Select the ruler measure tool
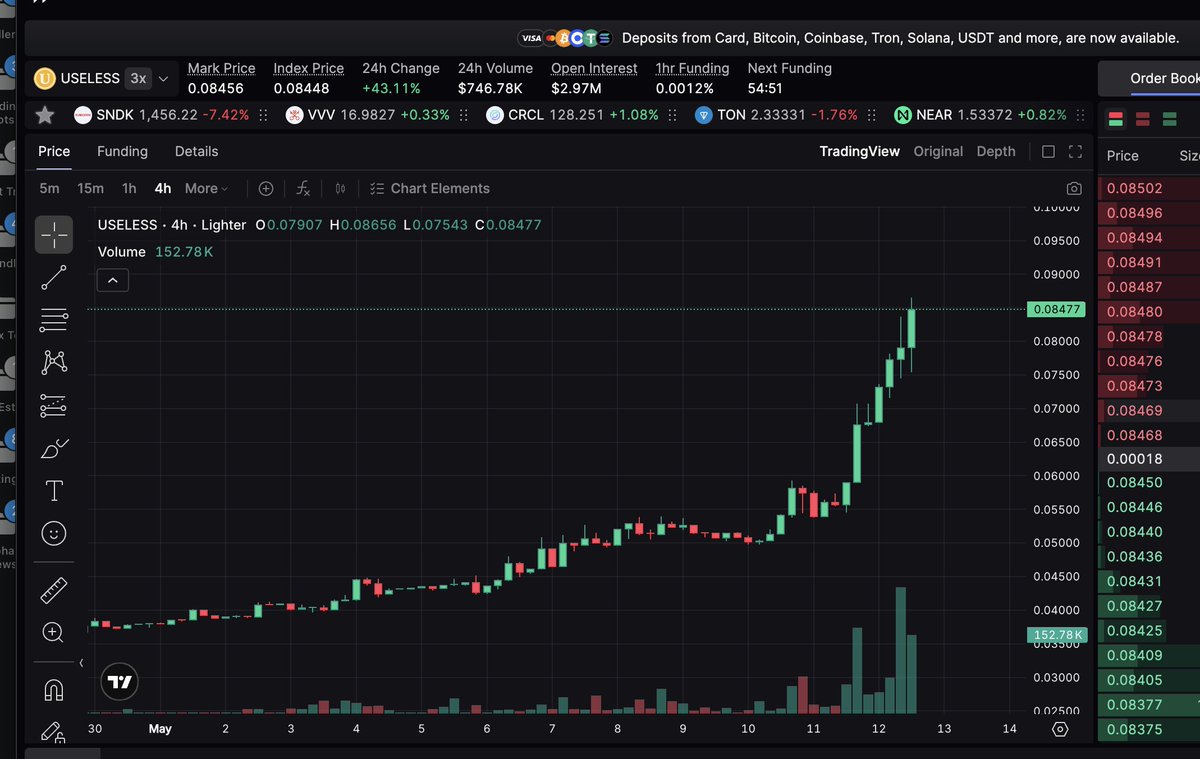 pyautogui.click(x=54, y=590)
